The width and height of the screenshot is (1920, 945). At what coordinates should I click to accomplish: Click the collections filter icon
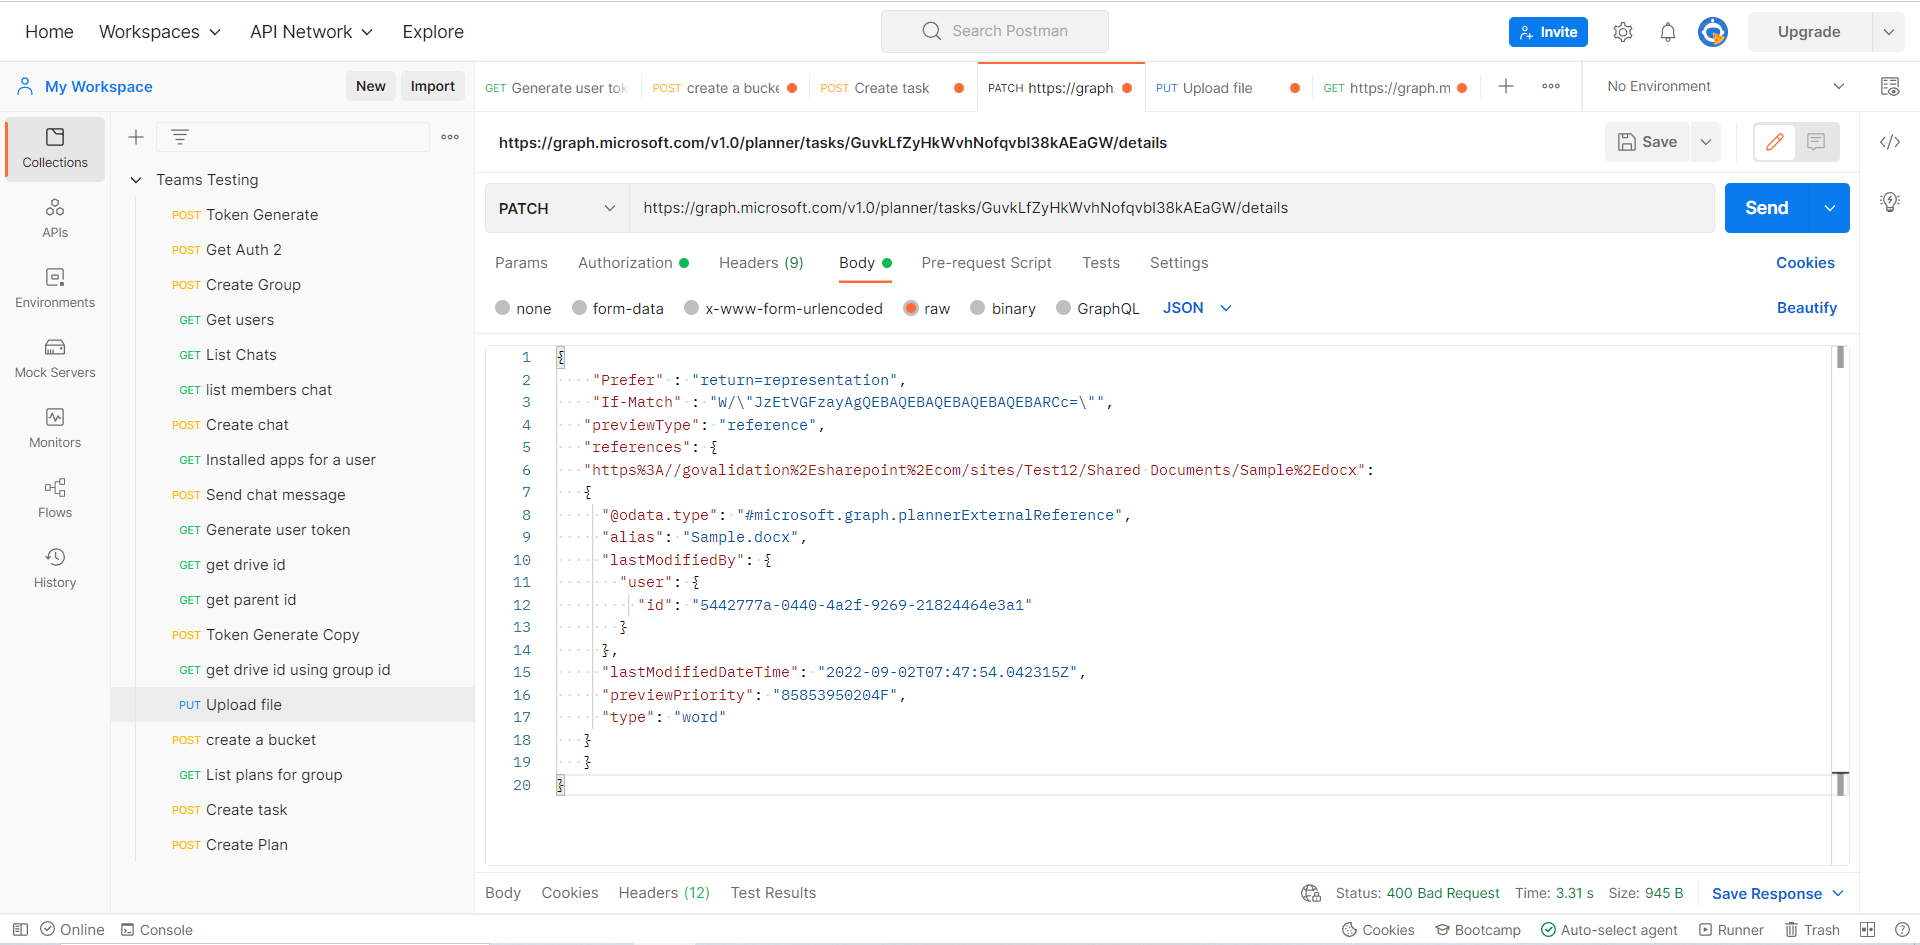(180, 137)
